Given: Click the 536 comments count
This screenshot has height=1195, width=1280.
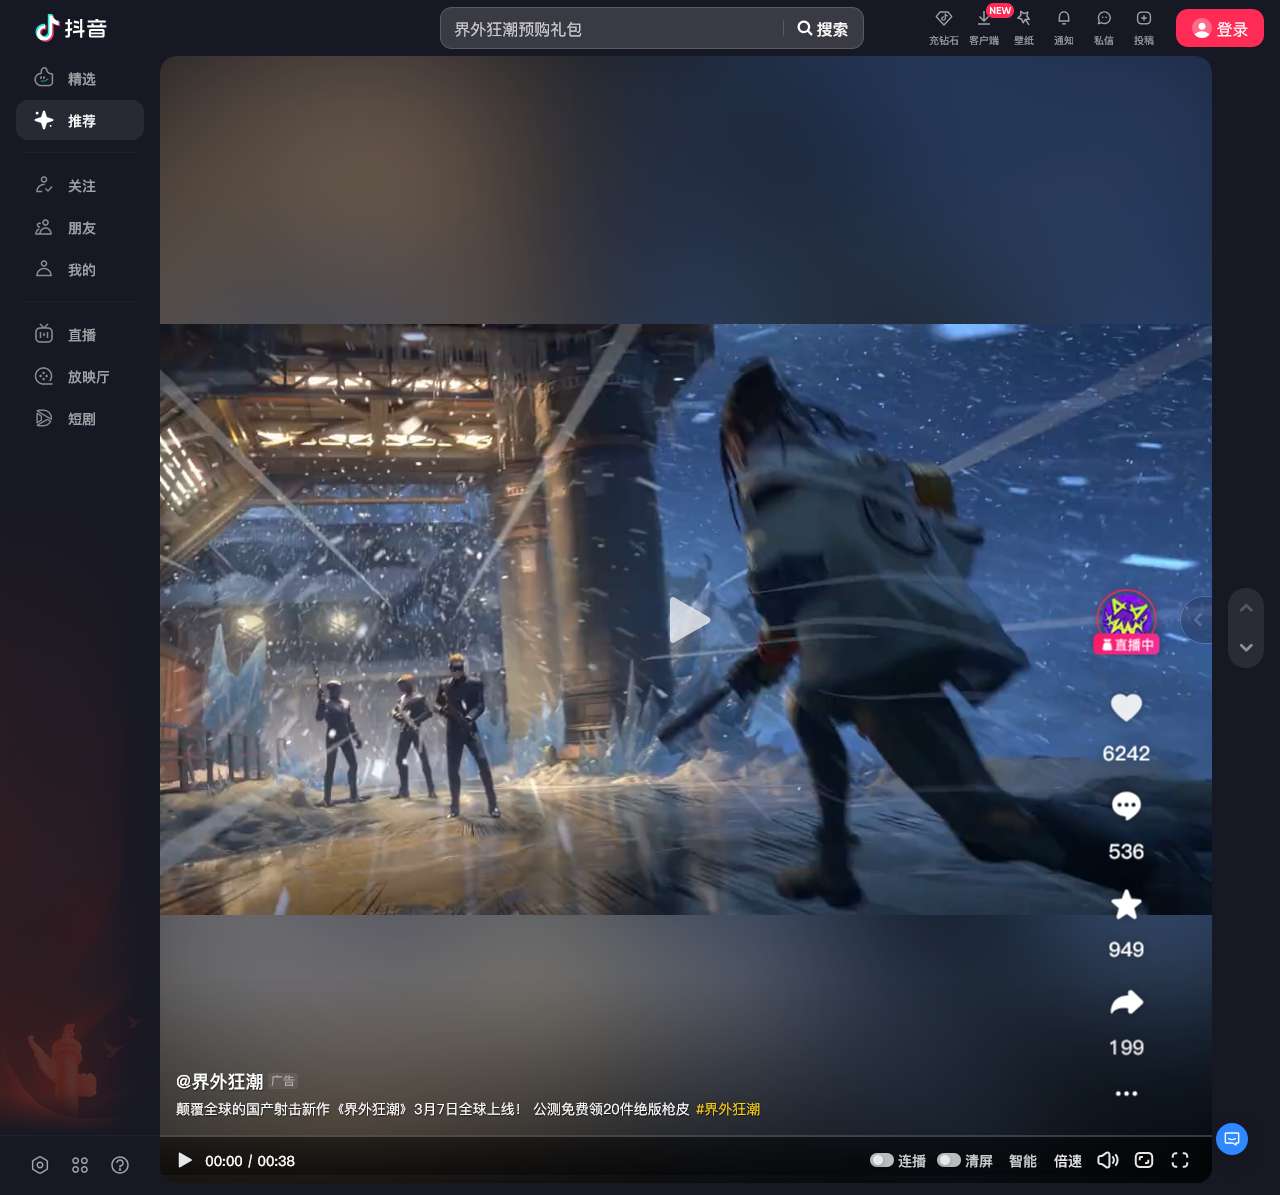Looking at the screenshot, I should pos(1126,851).
